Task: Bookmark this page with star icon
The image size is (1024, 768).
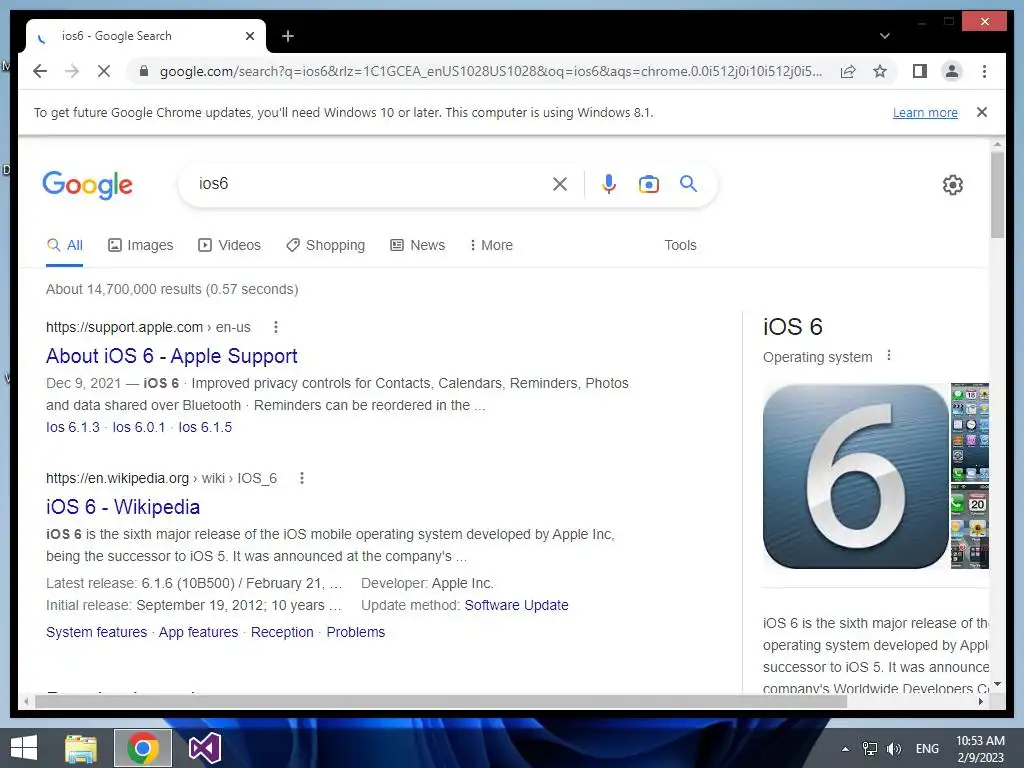Action: [x=880, y=71]
